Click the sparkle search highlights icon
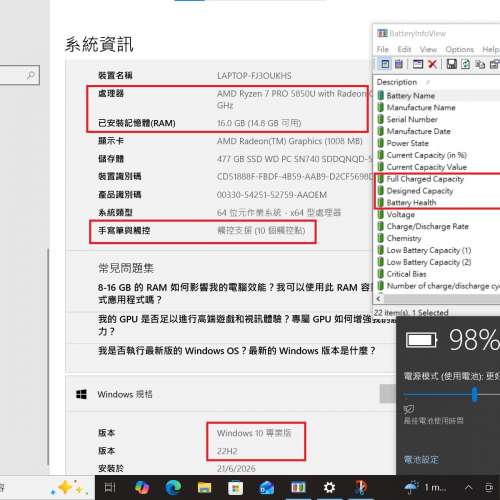This screenshot has height=500, width=500. tap(68, 488)
